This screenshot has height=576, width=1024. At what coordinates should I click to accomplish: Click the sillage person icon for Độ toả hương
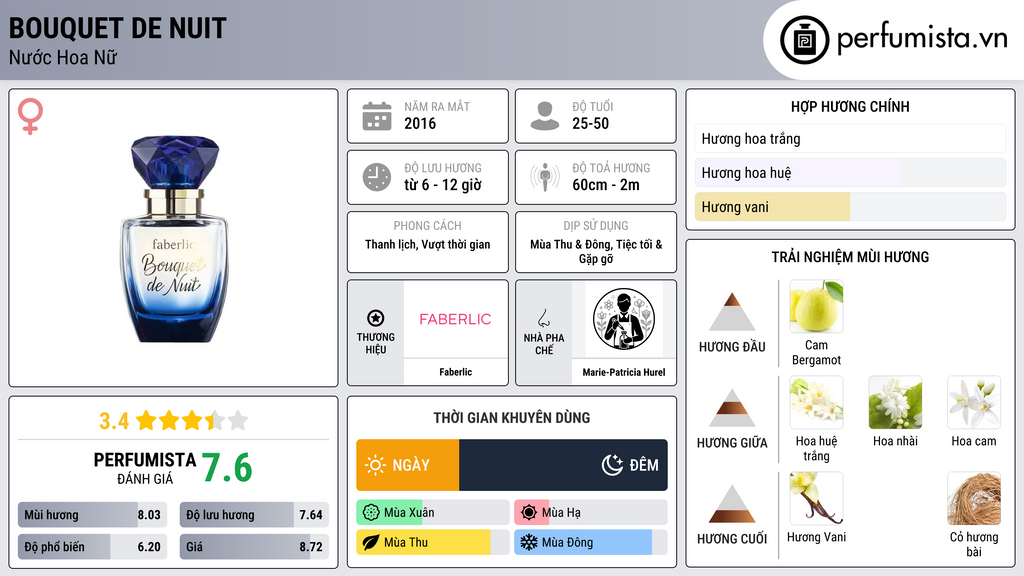545,177
